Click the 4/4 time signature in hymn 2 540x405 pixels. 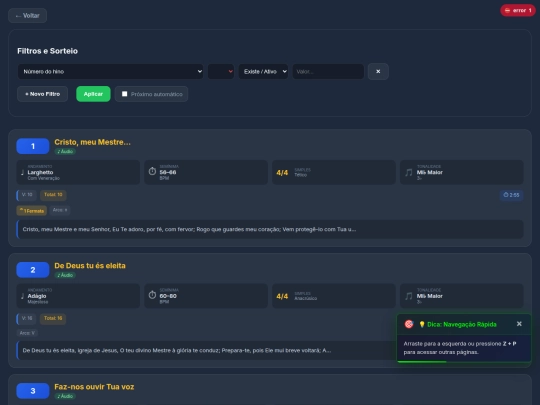(x=282, y=296)
